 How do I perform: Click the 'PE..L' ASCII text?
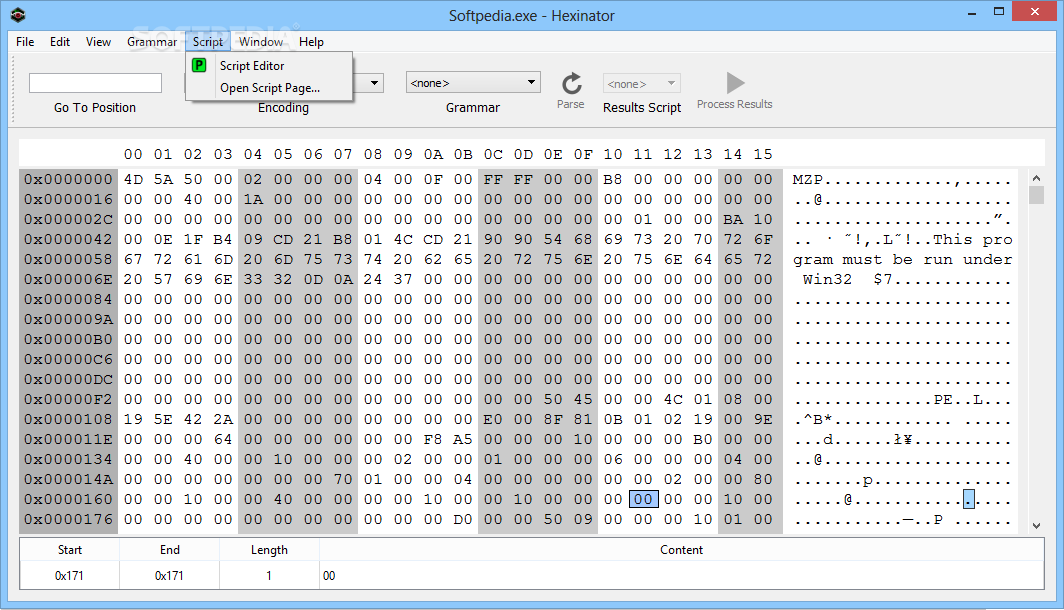point(959,400)
